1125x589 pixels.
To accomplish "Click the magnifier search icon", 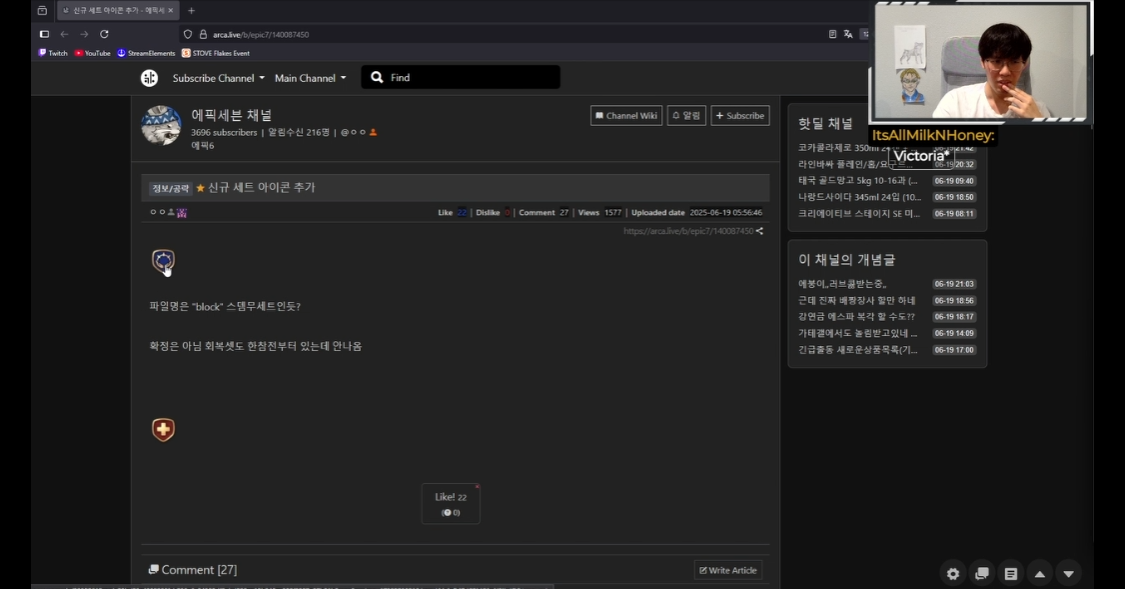I will tap(377, 77).
